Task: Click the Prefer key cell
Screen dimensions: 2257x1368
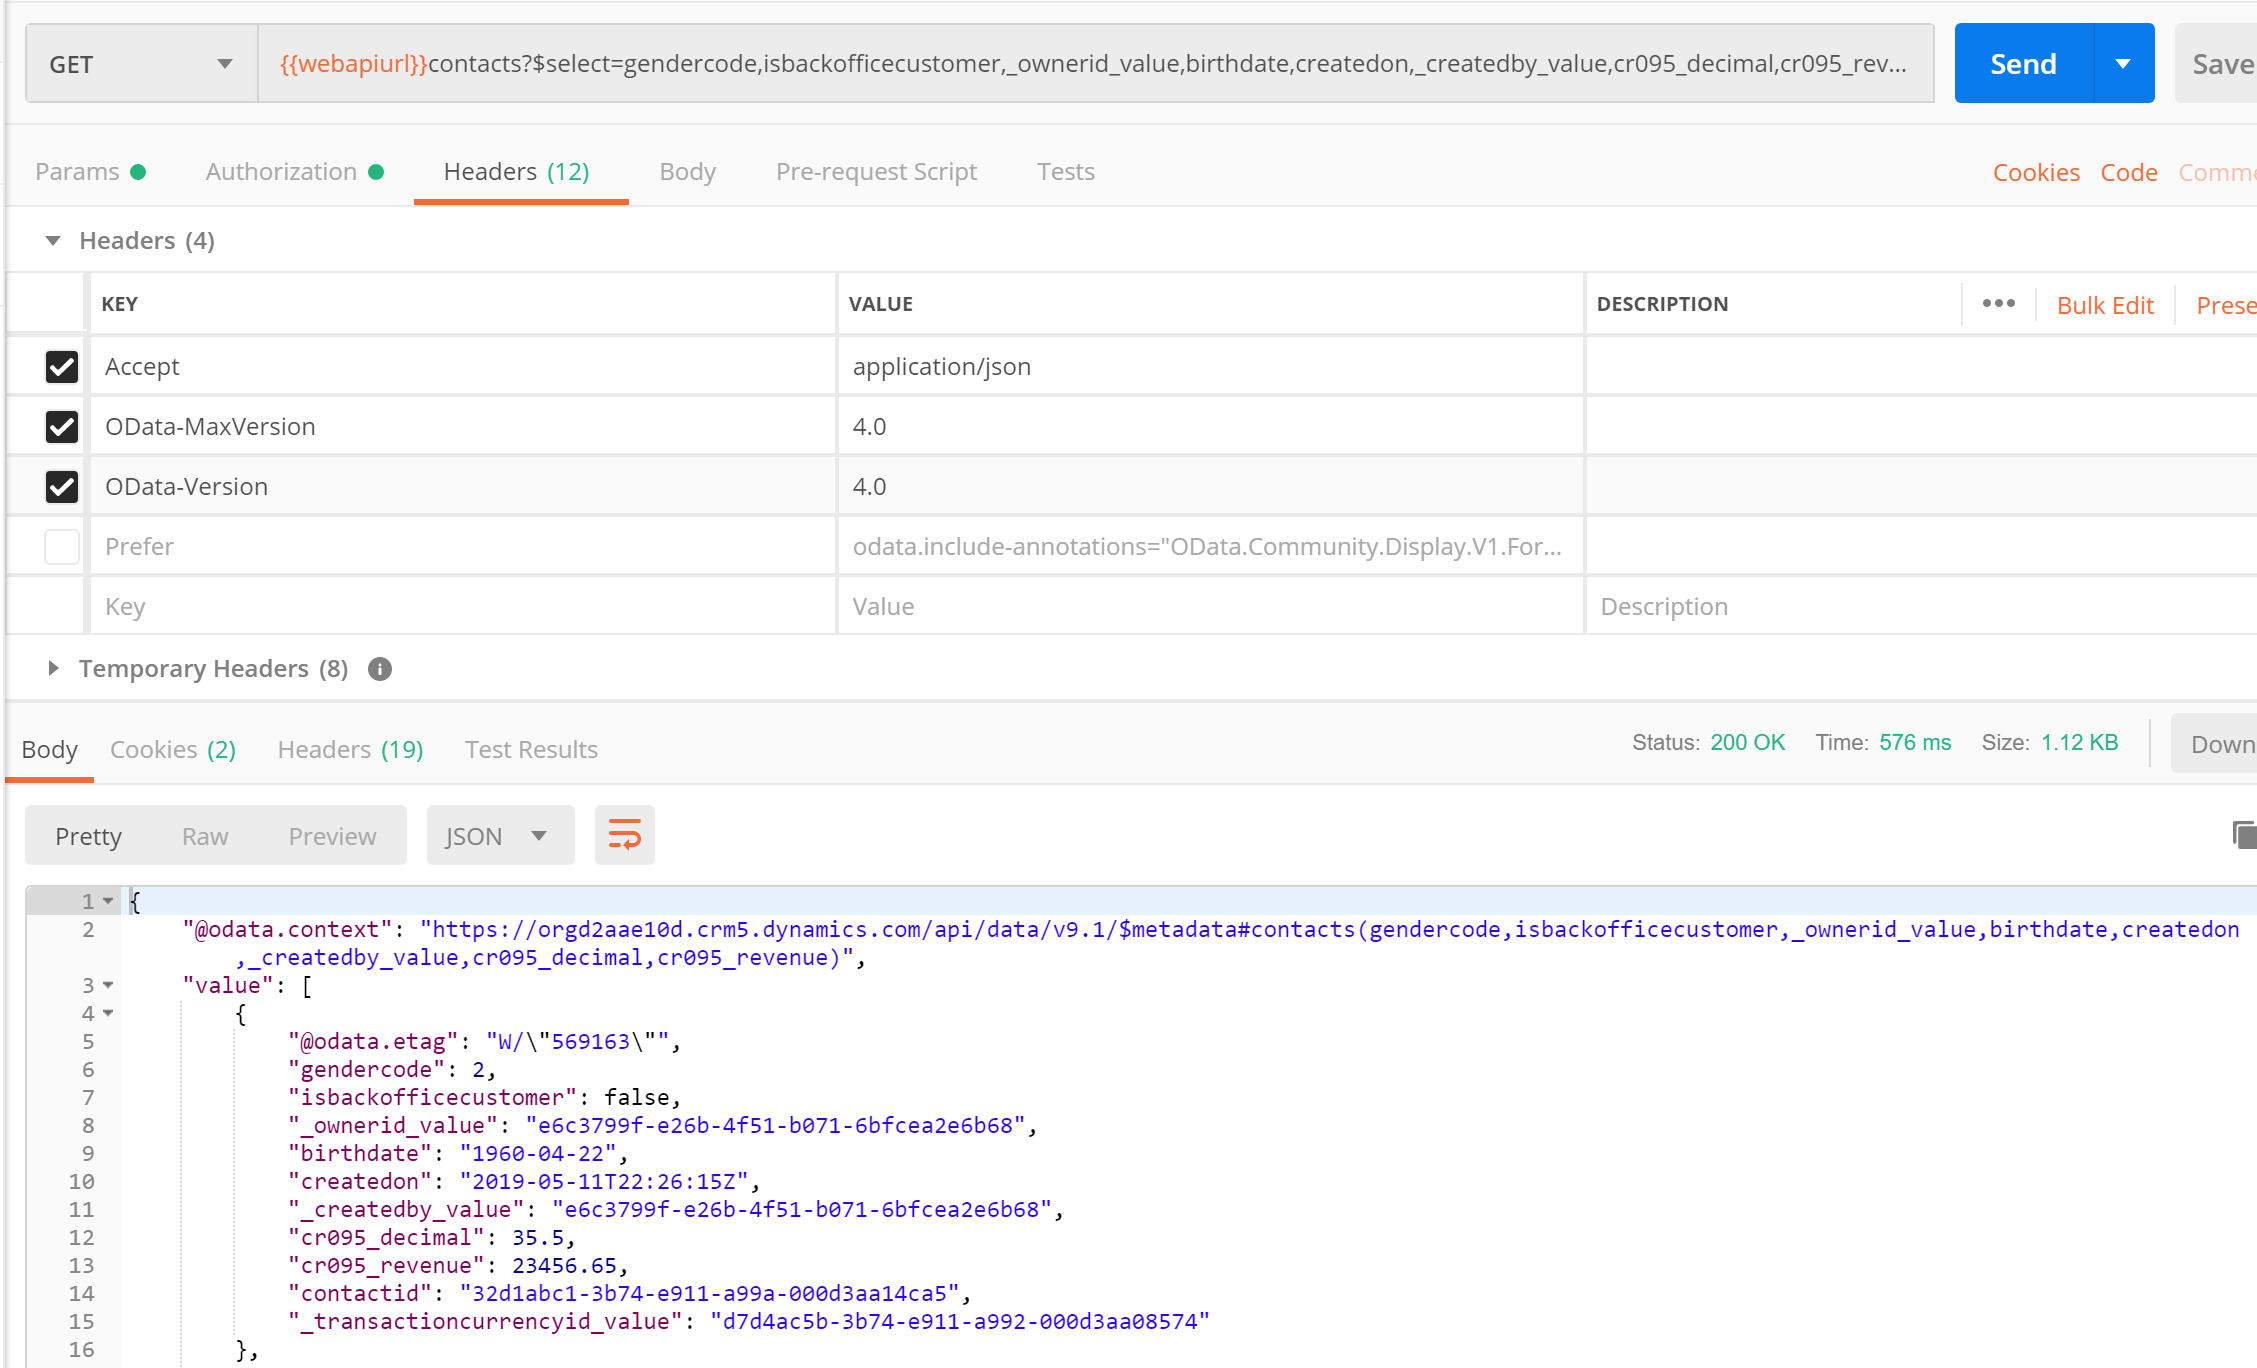Action: [x=463, y=547]
